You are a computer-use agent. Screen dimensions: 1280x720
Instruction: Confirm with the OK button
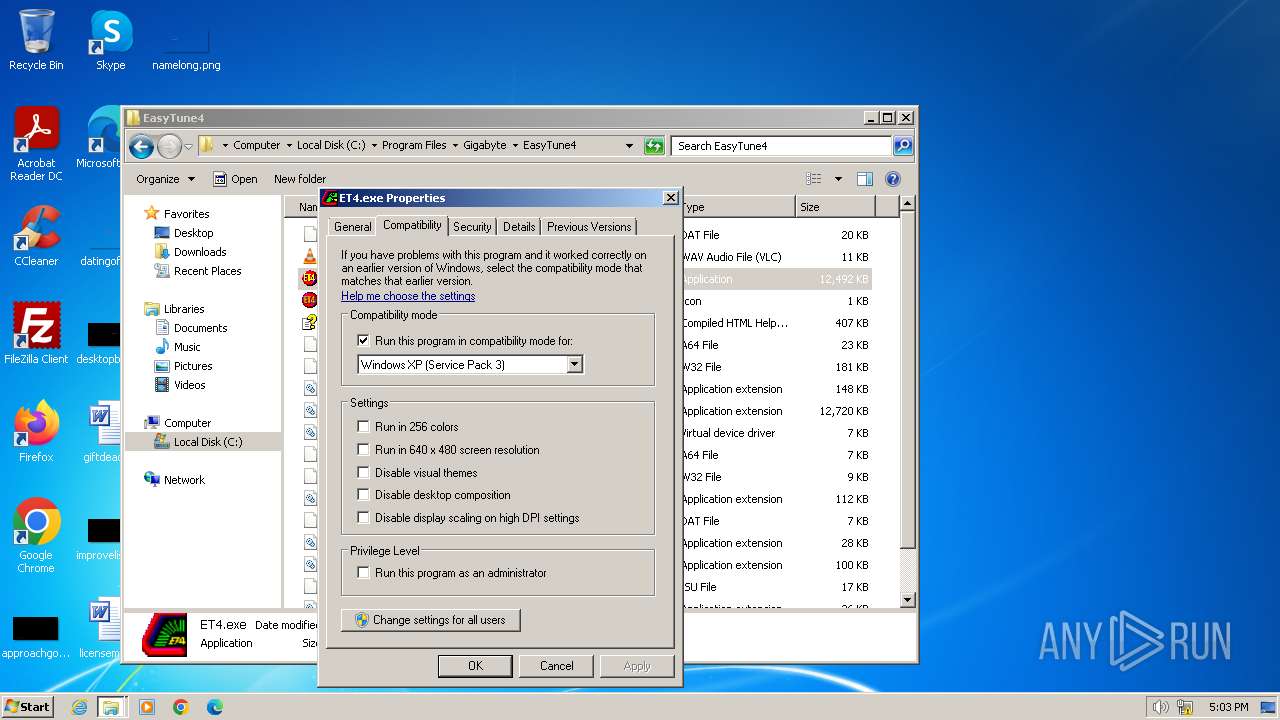click(x=475, y=666)
